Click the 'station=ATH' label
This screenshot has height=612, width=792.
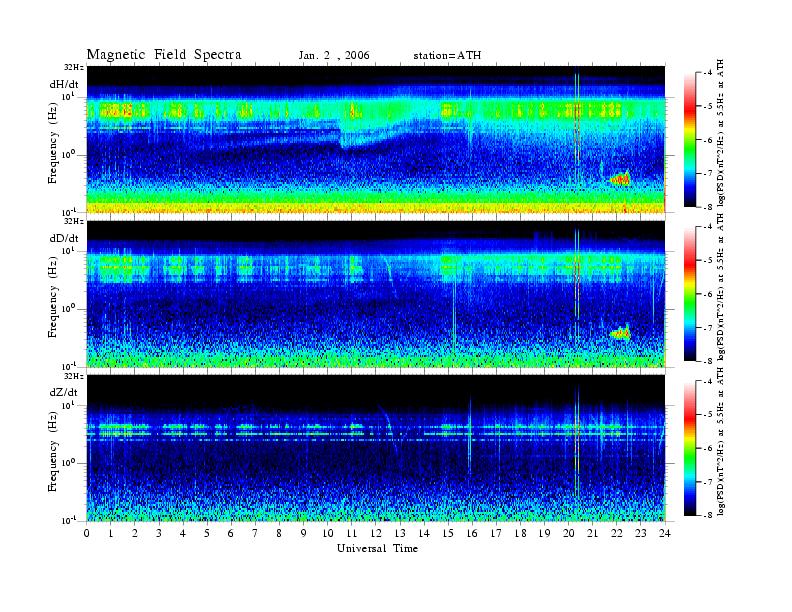click(x=447, y=56)
